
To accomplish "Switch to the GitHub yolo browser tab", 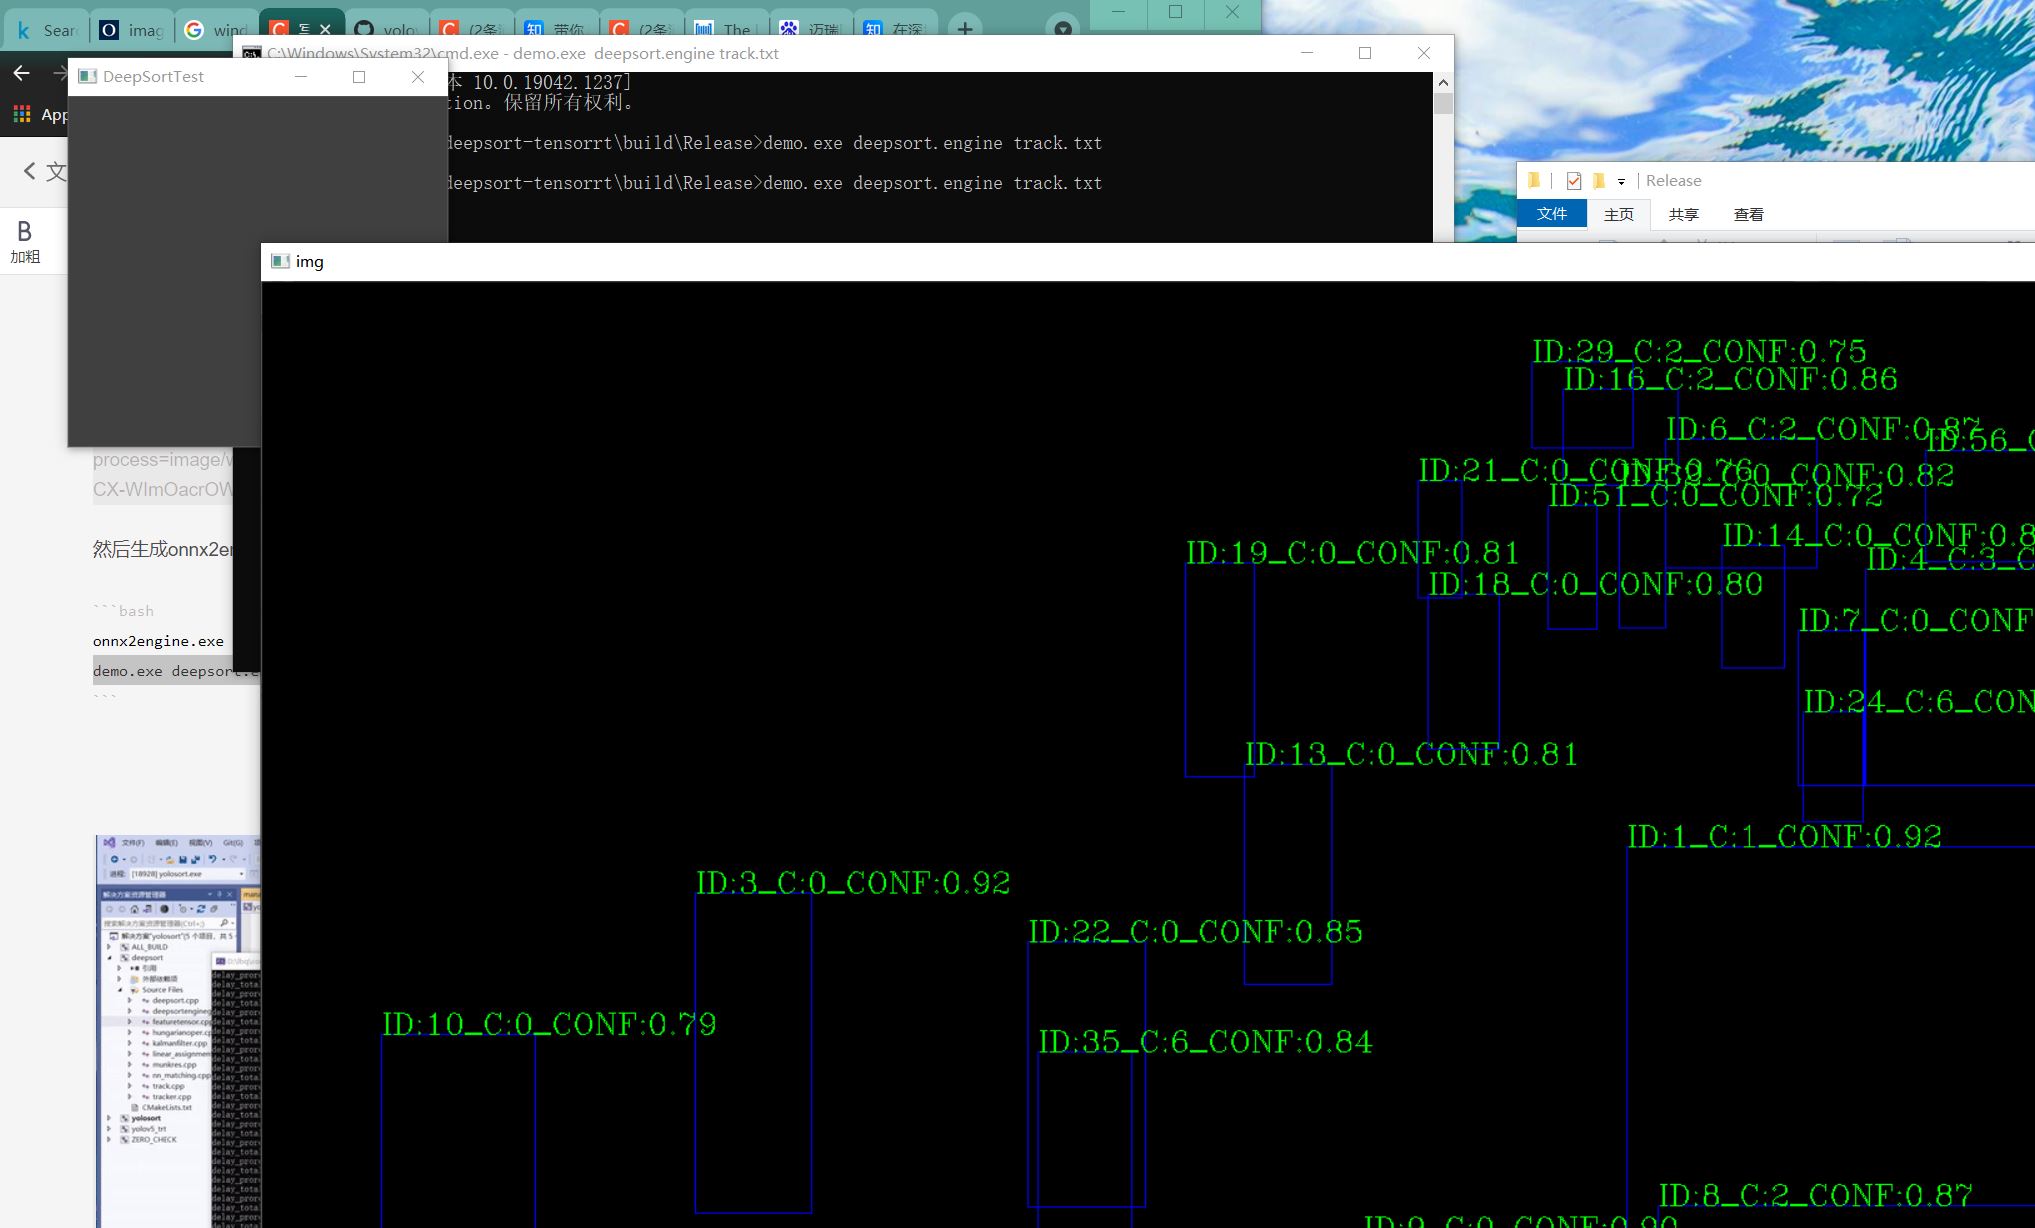I will point(390,29).
